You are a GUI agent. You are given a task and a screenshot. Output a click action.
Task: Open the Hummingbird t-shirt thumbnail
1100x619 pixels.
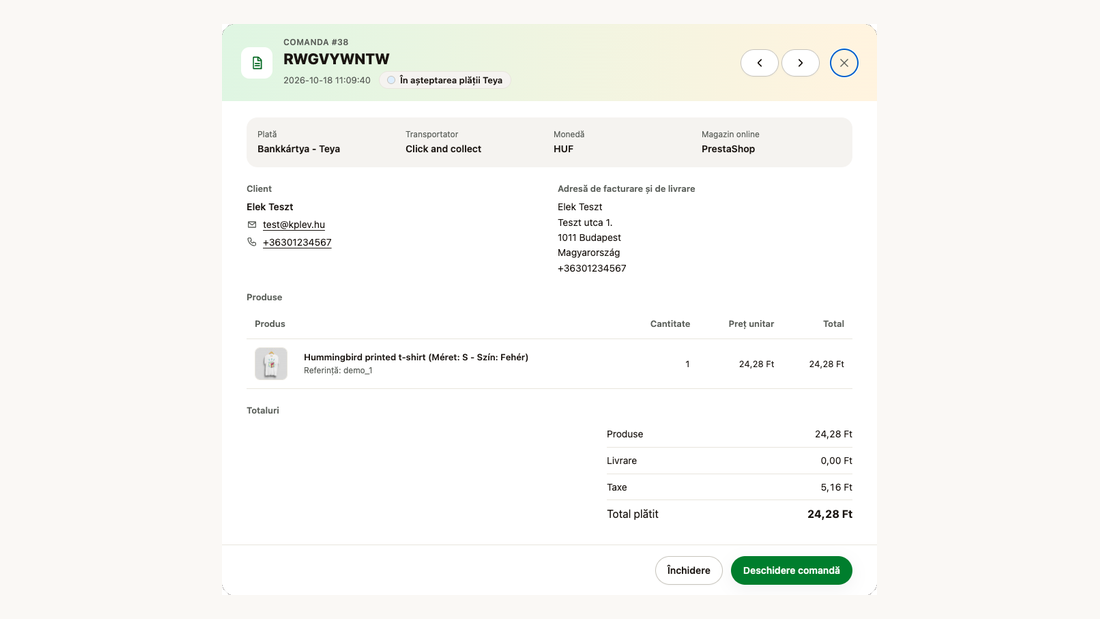(x=271, y=364)
